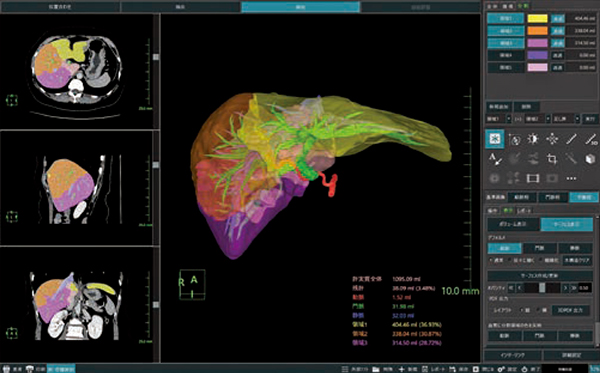
Task: Switch to the second workflow tab at top
Action: (x=180, y=7)
